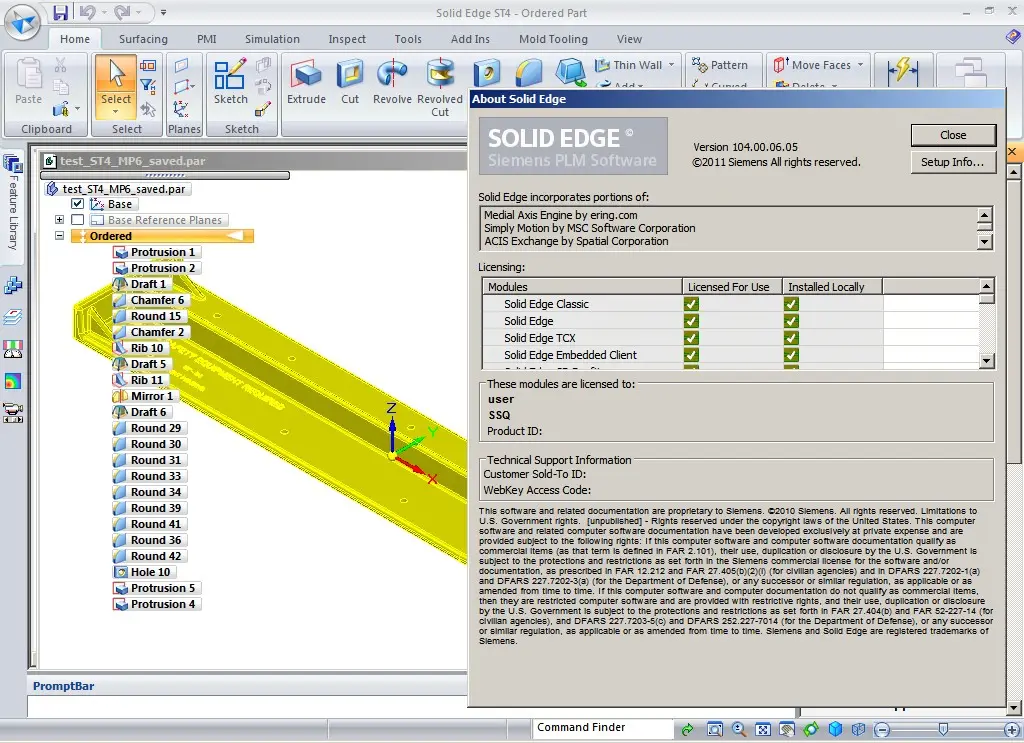The width and height of the screenshot is (1024, 743).
Task: Choose the Revolve tool
Action: coord(392,82)
